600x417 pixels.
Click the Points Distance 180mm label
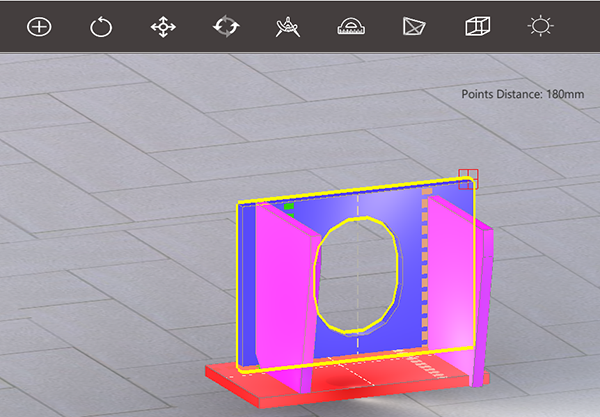point(523,94)
